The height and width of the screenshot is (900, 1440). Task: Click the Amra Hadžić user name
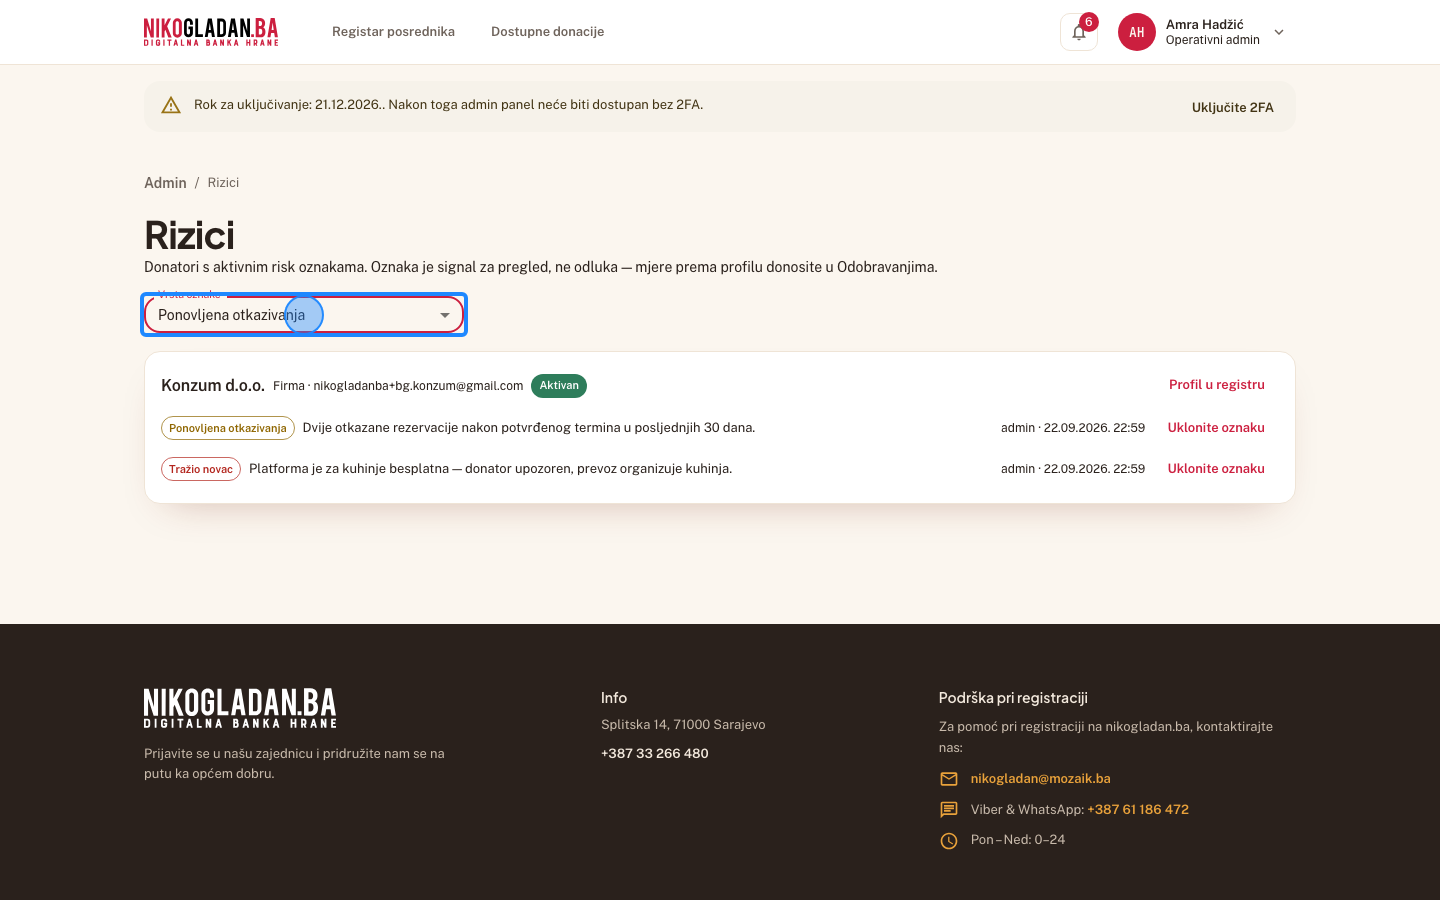tap(1204, 24)
